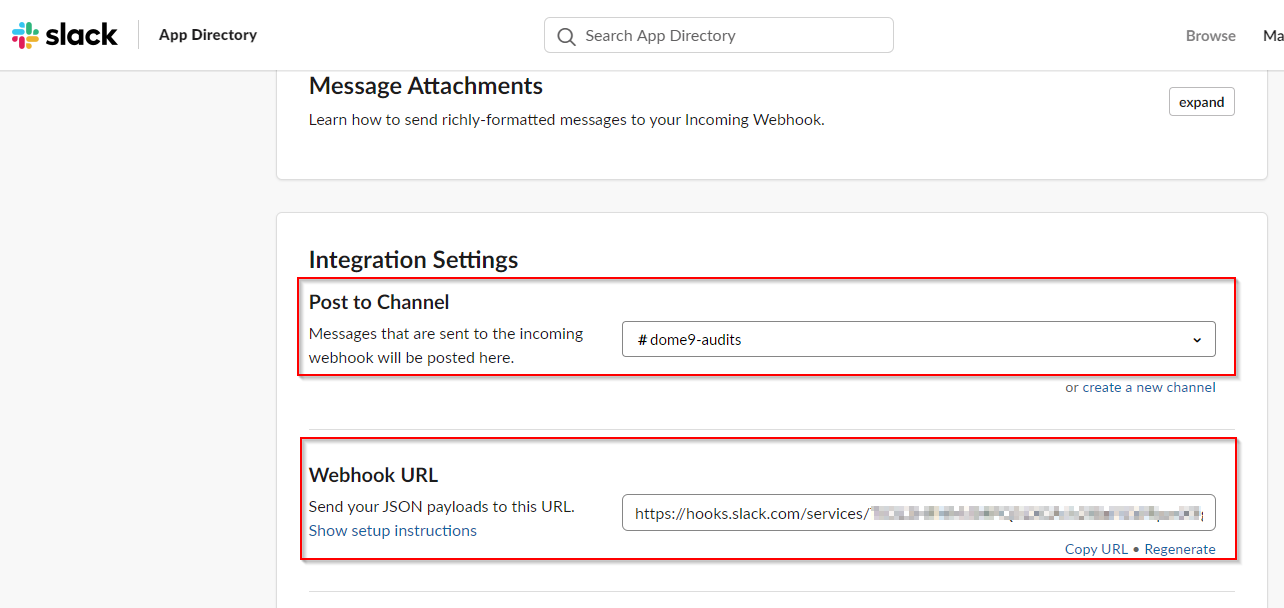
Task: Open the #dome9-audits channel dropdown
Action: pos(918,339)
